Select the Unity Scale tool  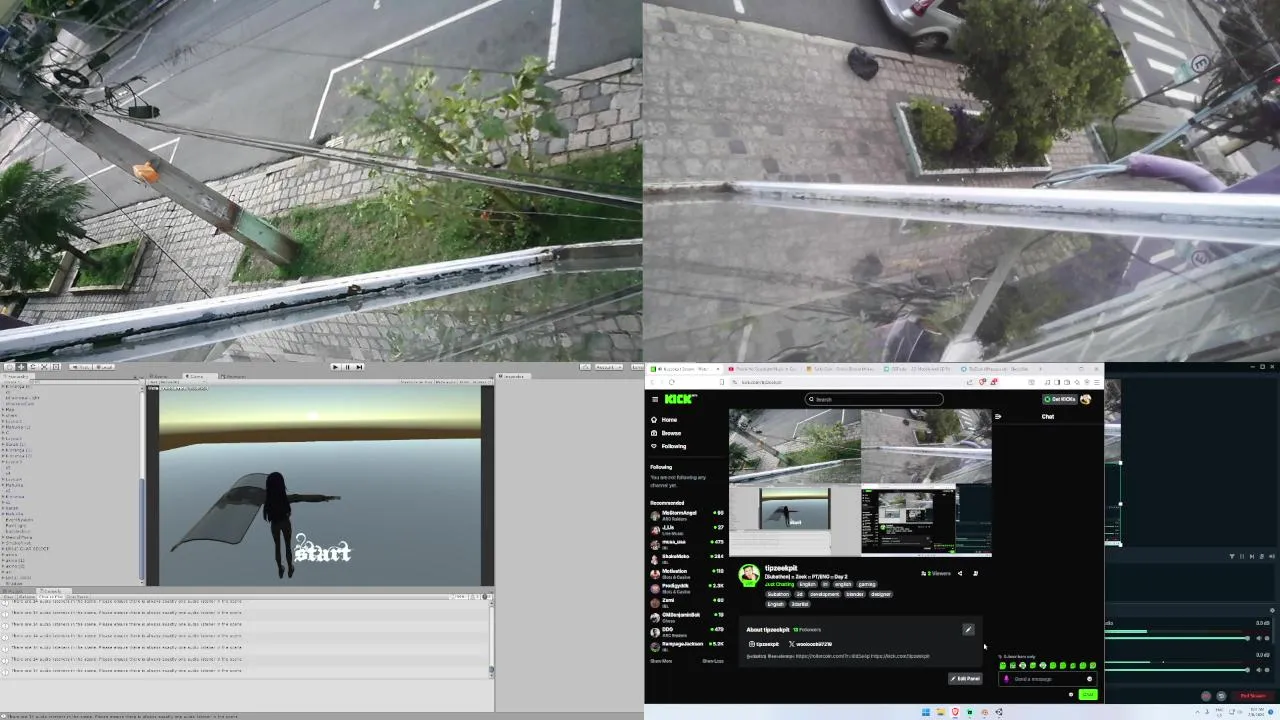(44, 367)
